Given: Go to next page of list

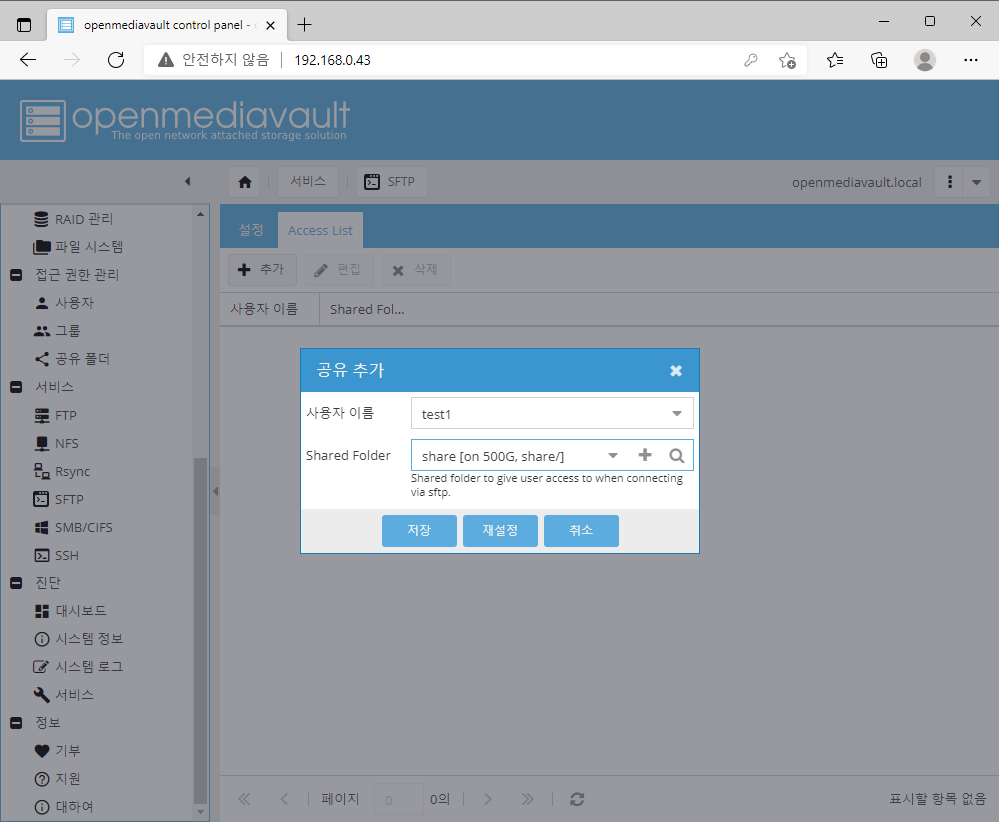Looking at the screenshot, I should click(x=487, y=799).
